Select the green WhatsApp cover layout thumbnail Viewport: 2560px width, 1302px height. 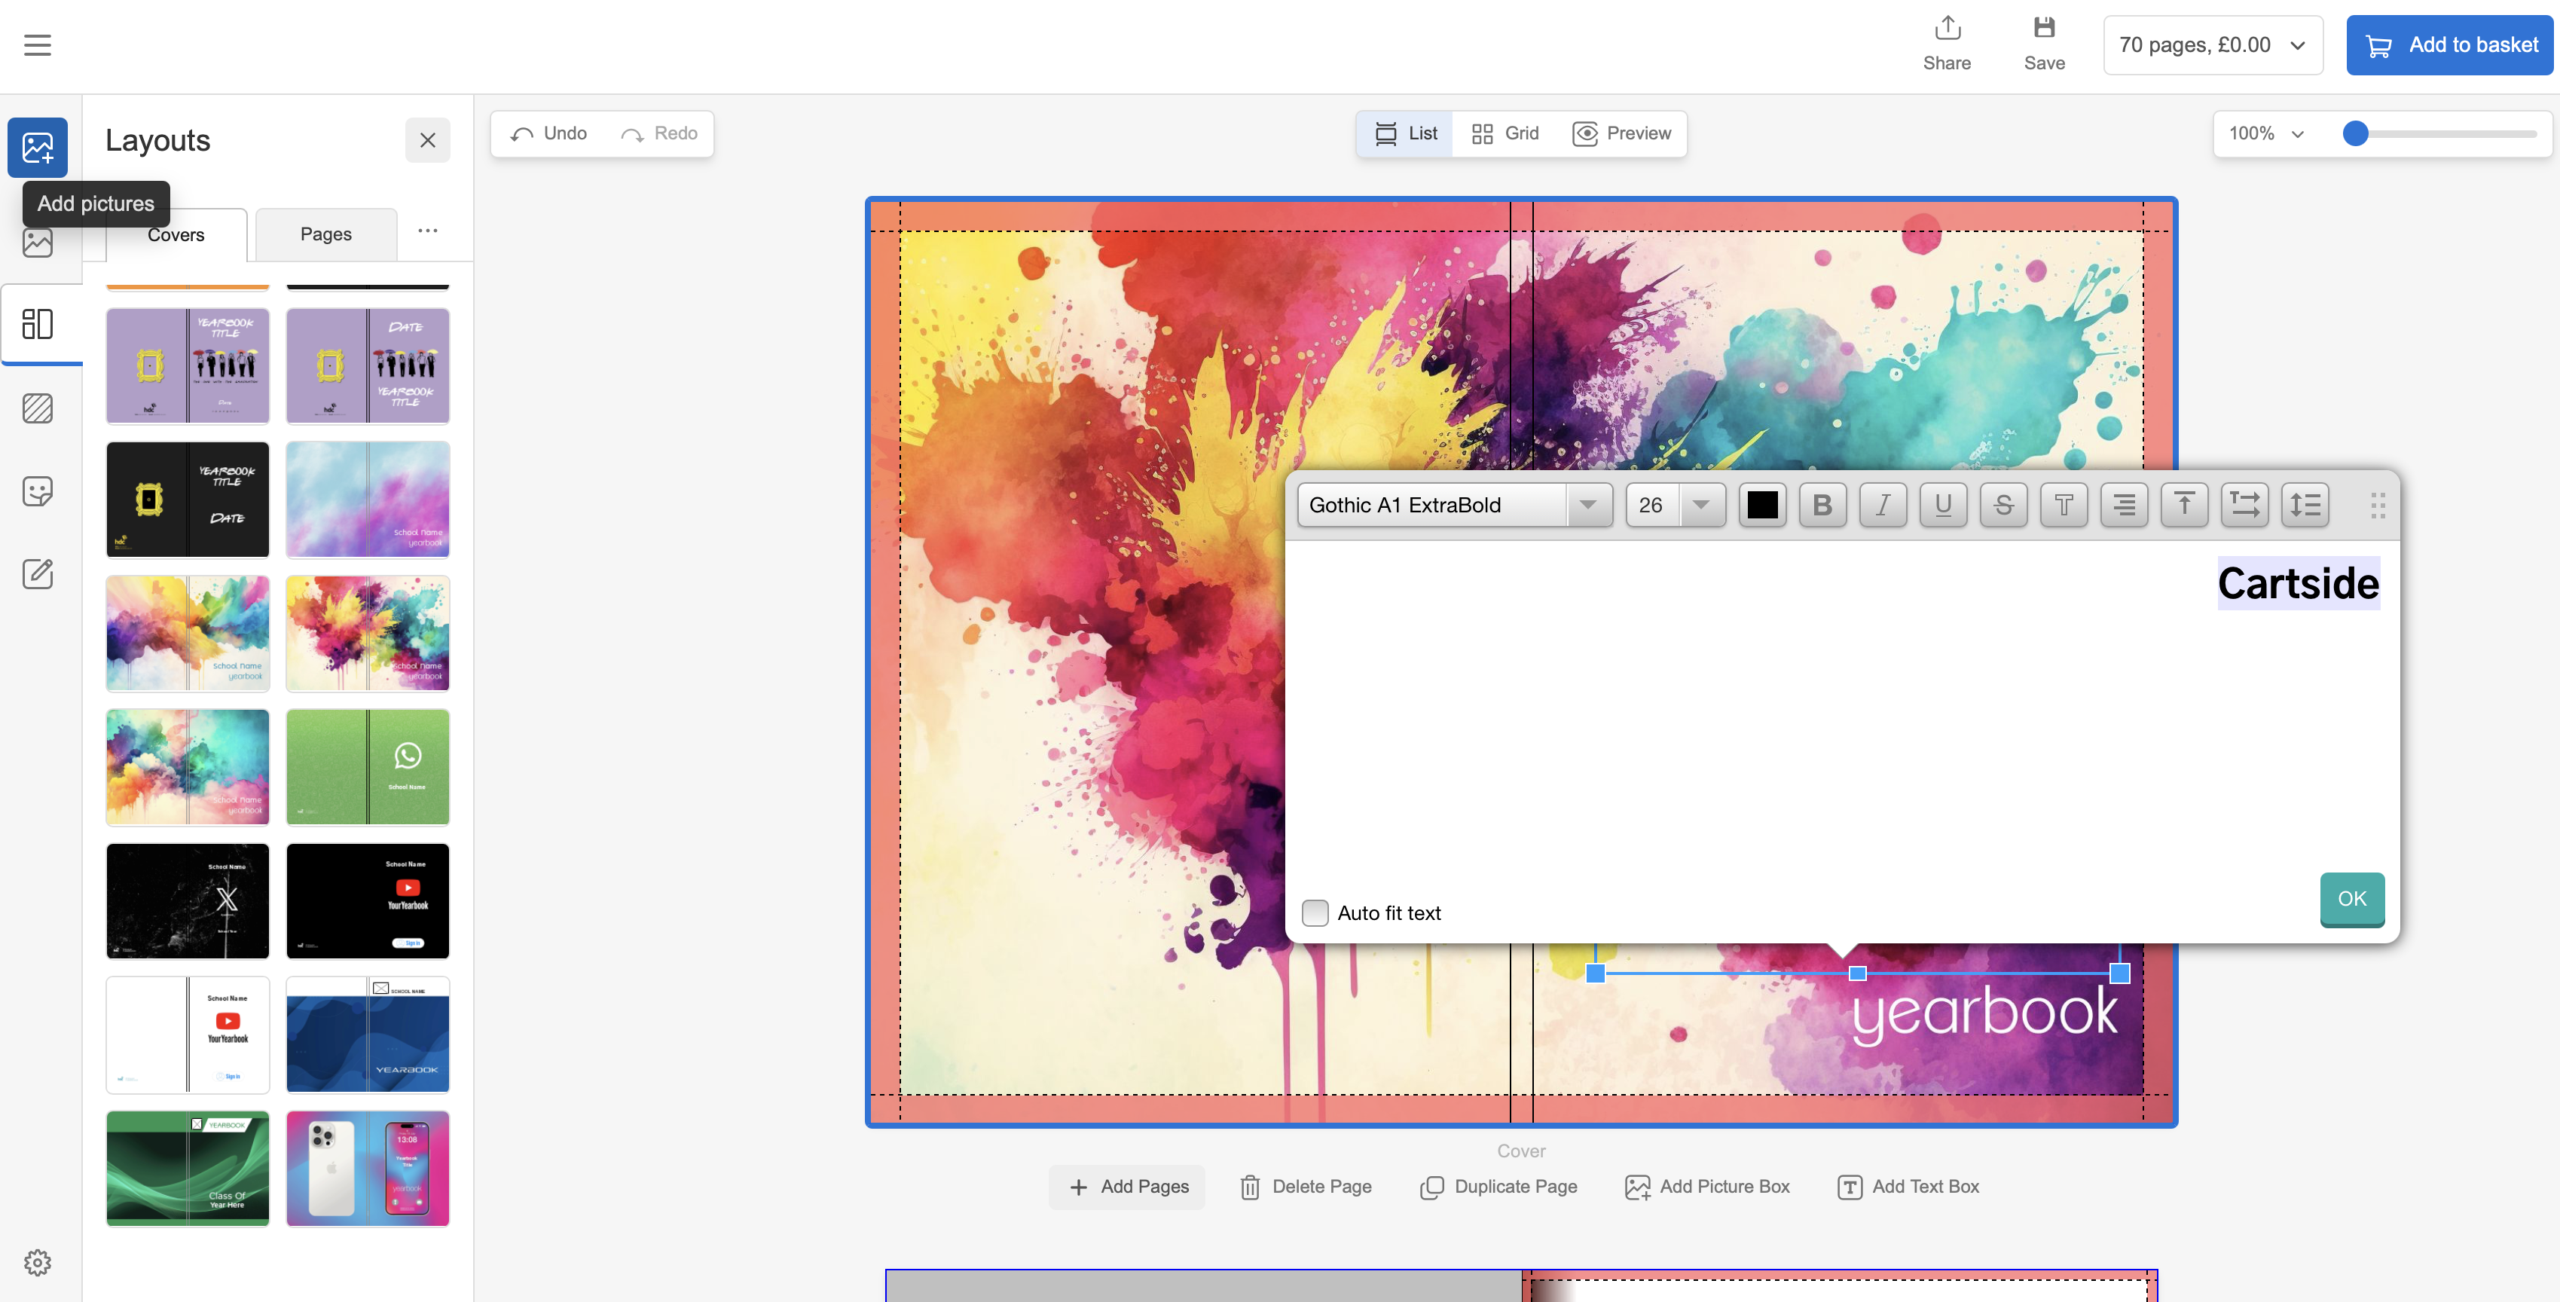367,767
